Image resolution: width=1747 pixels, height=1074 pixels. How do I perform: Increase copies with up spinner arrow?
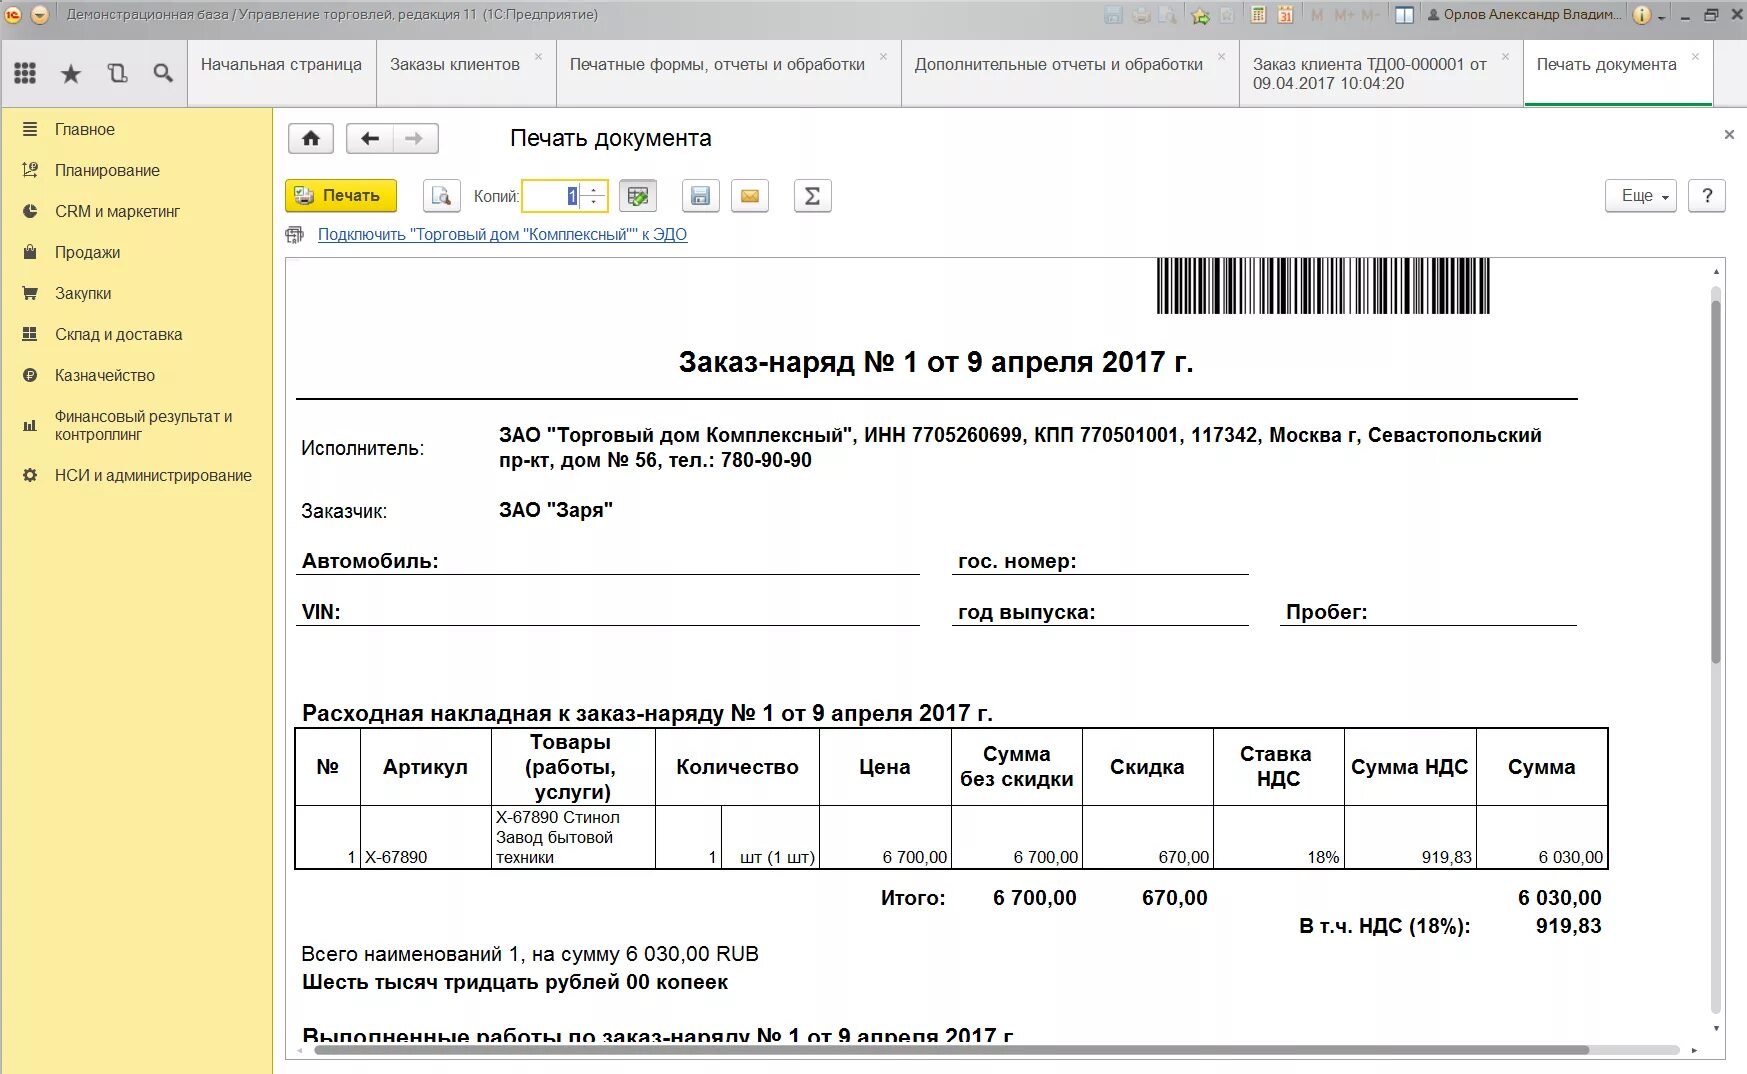point(594,189)
